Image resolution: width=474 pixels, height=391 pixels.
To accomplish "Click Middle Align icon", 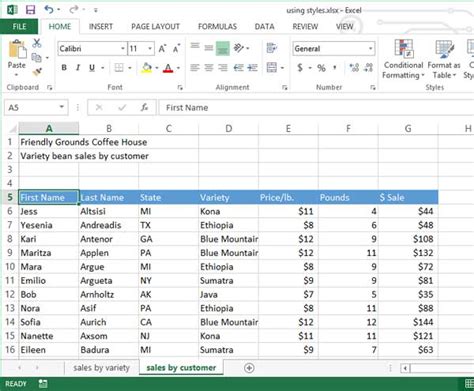I will [209, 48].
